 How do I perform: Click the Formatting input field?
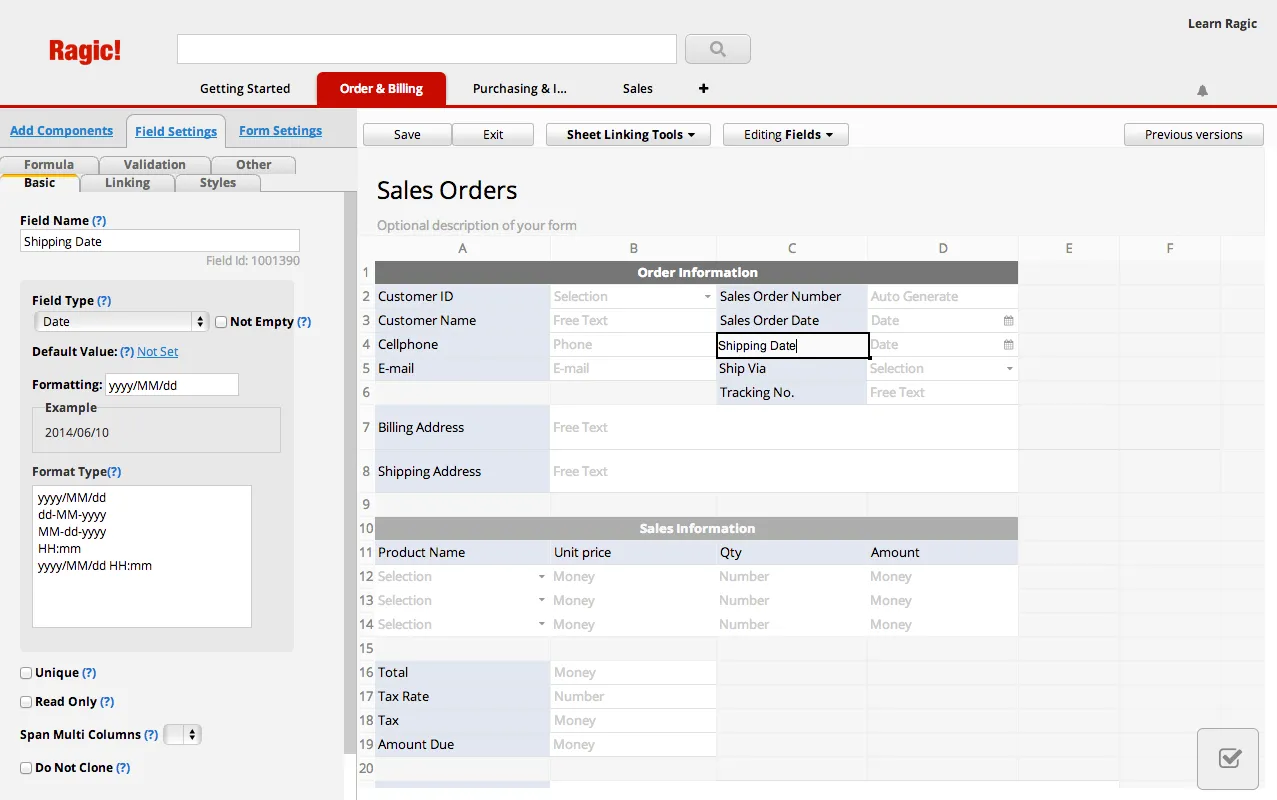click(171, 385)
